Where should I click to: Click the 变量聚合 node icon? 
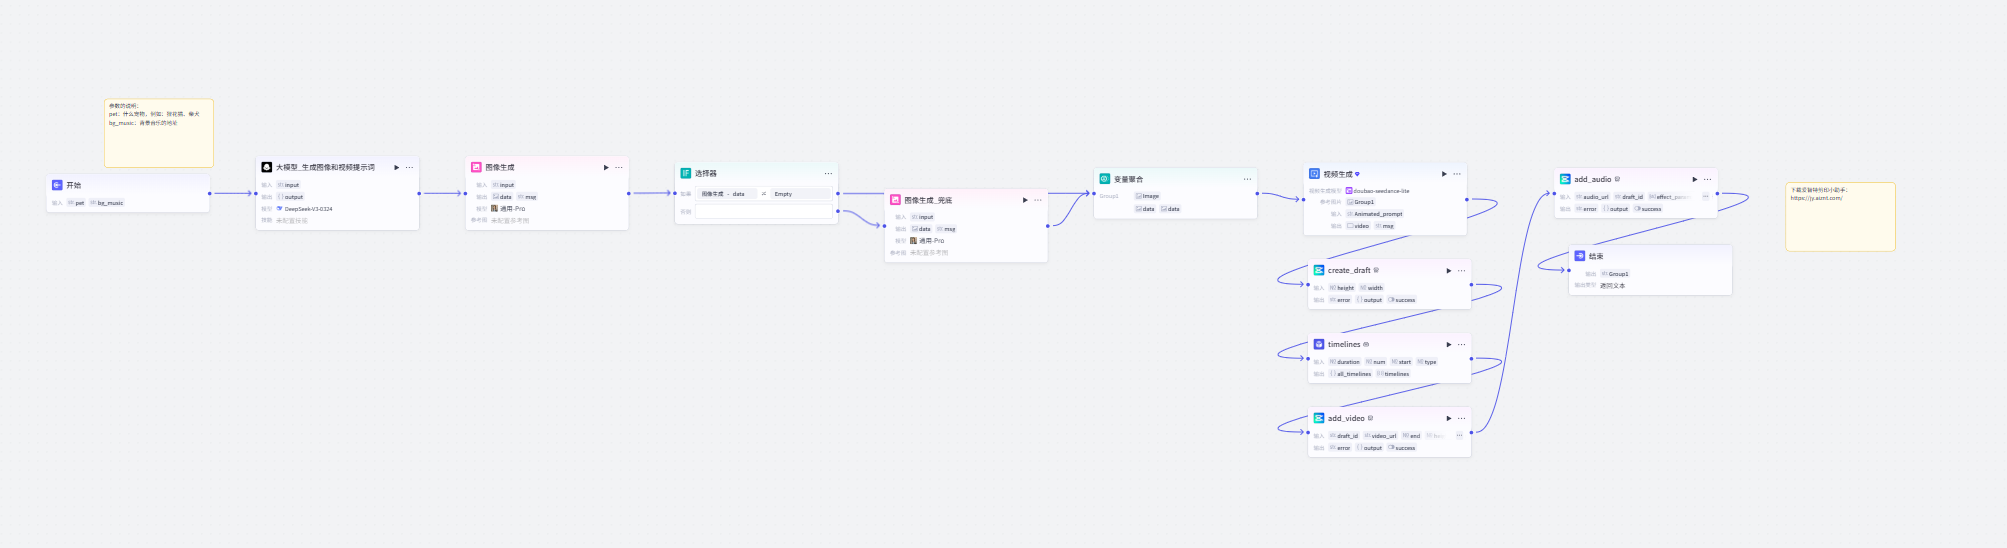[x=1105, y=179]
